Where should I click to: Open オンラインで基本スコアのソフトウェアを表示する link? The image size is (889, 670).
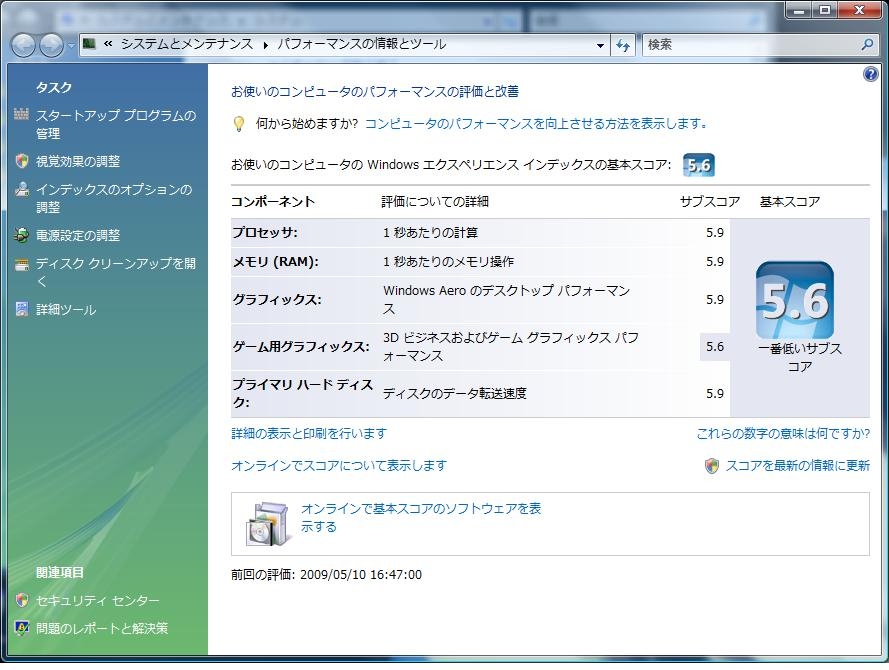(x=421, y=518)
